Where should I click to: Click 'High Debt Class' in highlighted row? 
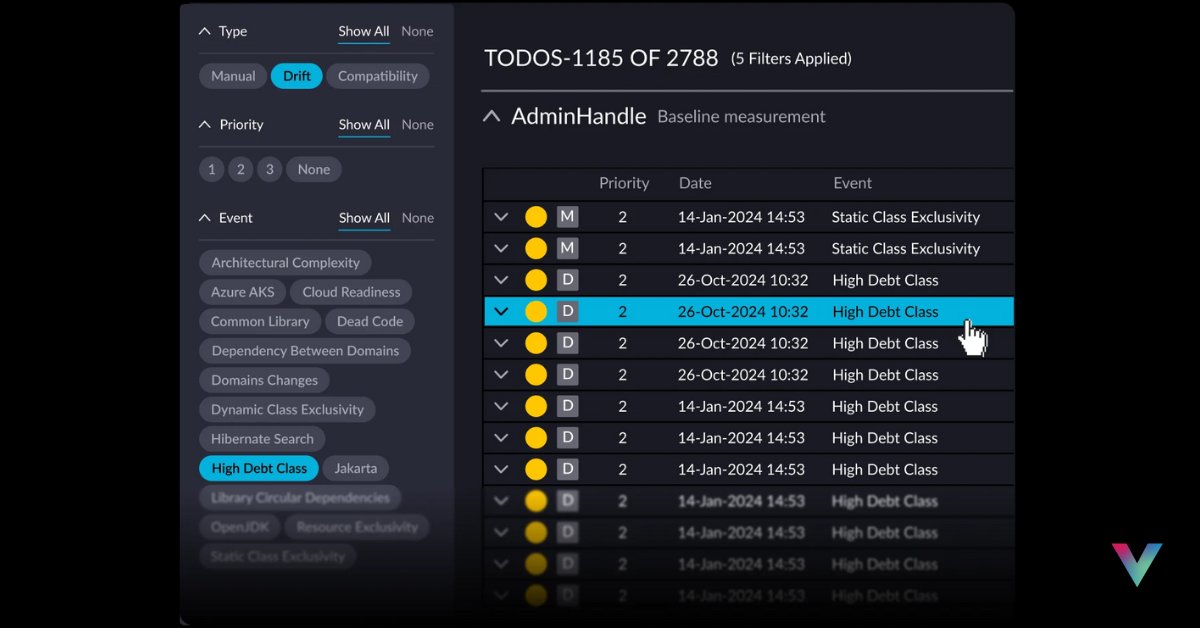pos(886,312)
